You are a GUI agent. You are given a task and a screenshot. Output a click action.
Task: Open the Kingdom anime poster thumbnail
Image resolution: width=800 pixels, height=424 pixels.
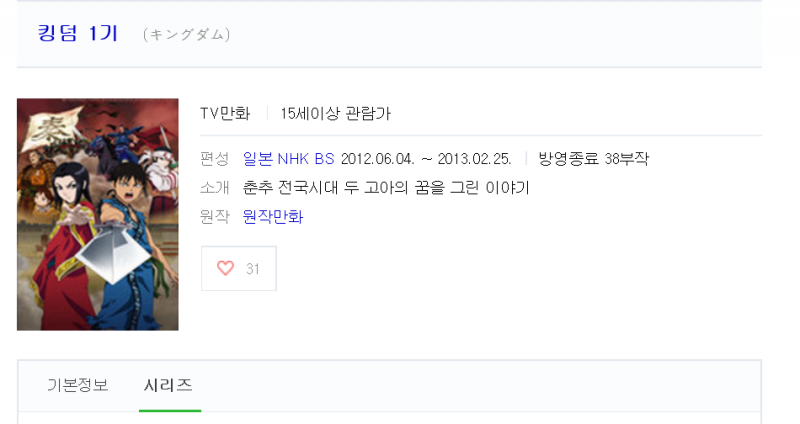point(97,214)
